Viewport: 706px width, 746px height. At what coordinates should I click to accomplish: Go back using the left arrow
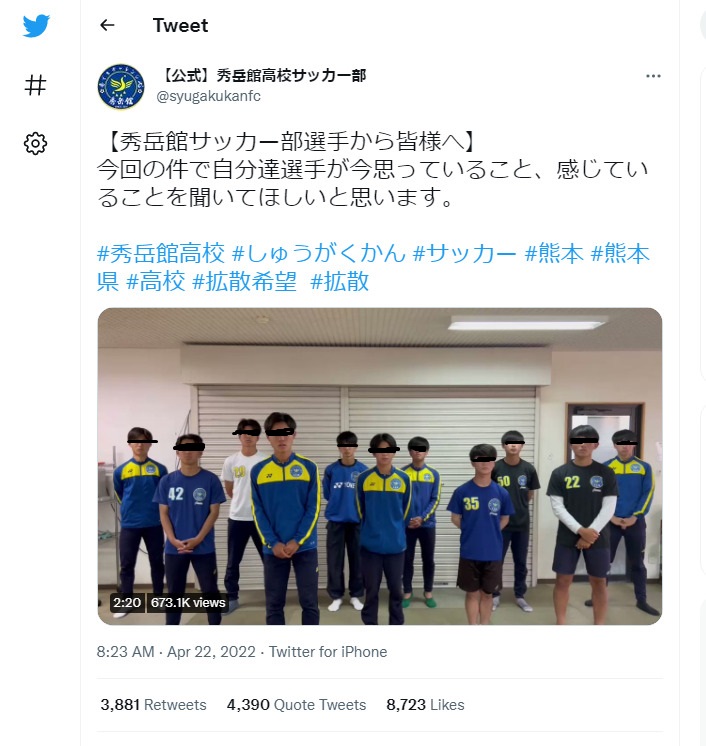click(107, 25)
